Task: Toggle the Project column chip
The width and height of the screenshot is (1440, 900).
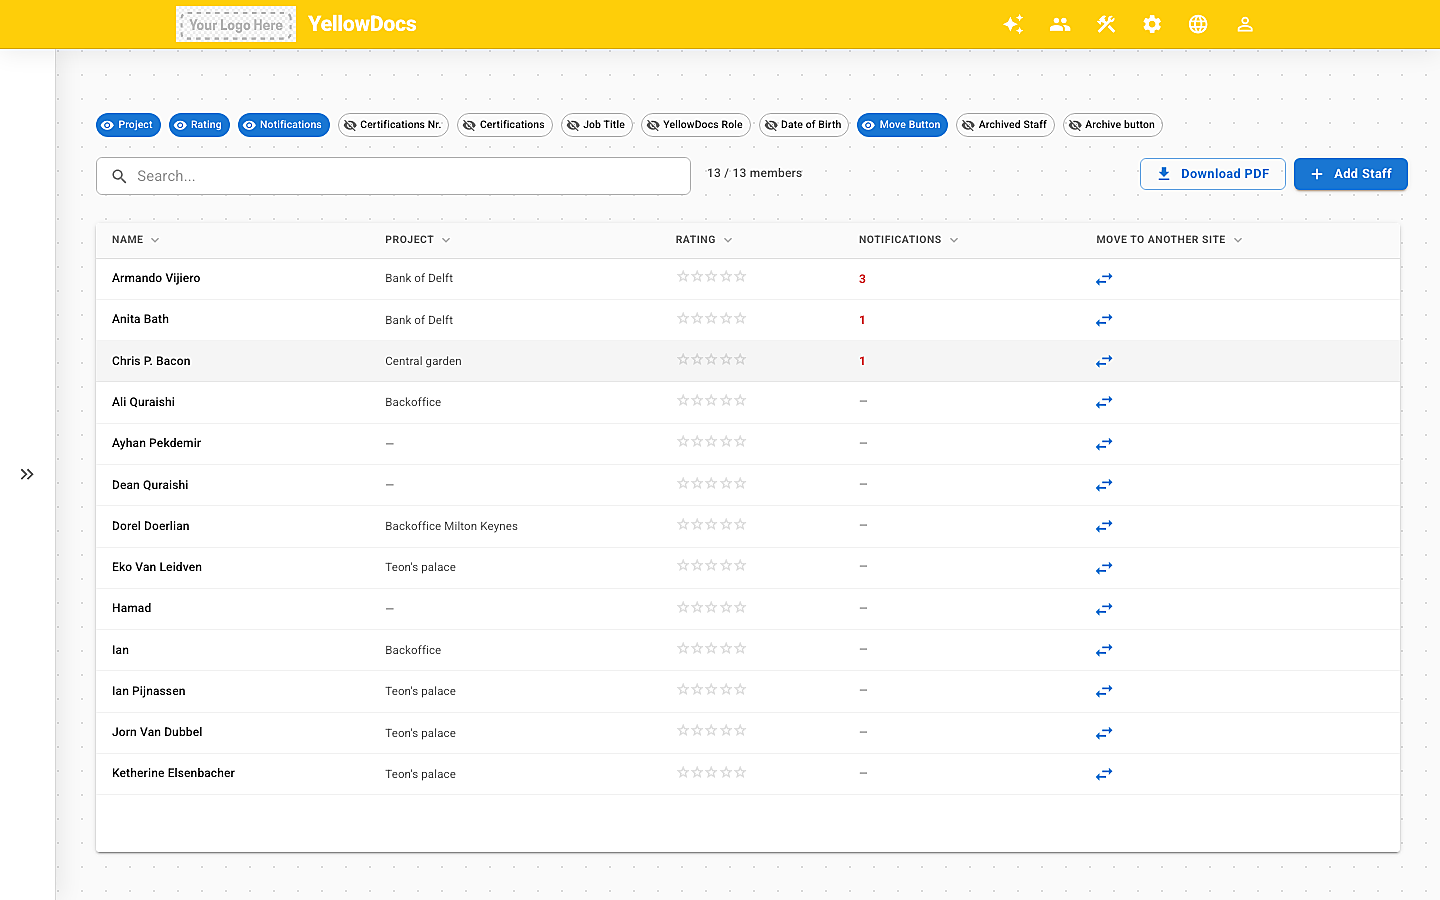Action: click(x=128, y=125)
